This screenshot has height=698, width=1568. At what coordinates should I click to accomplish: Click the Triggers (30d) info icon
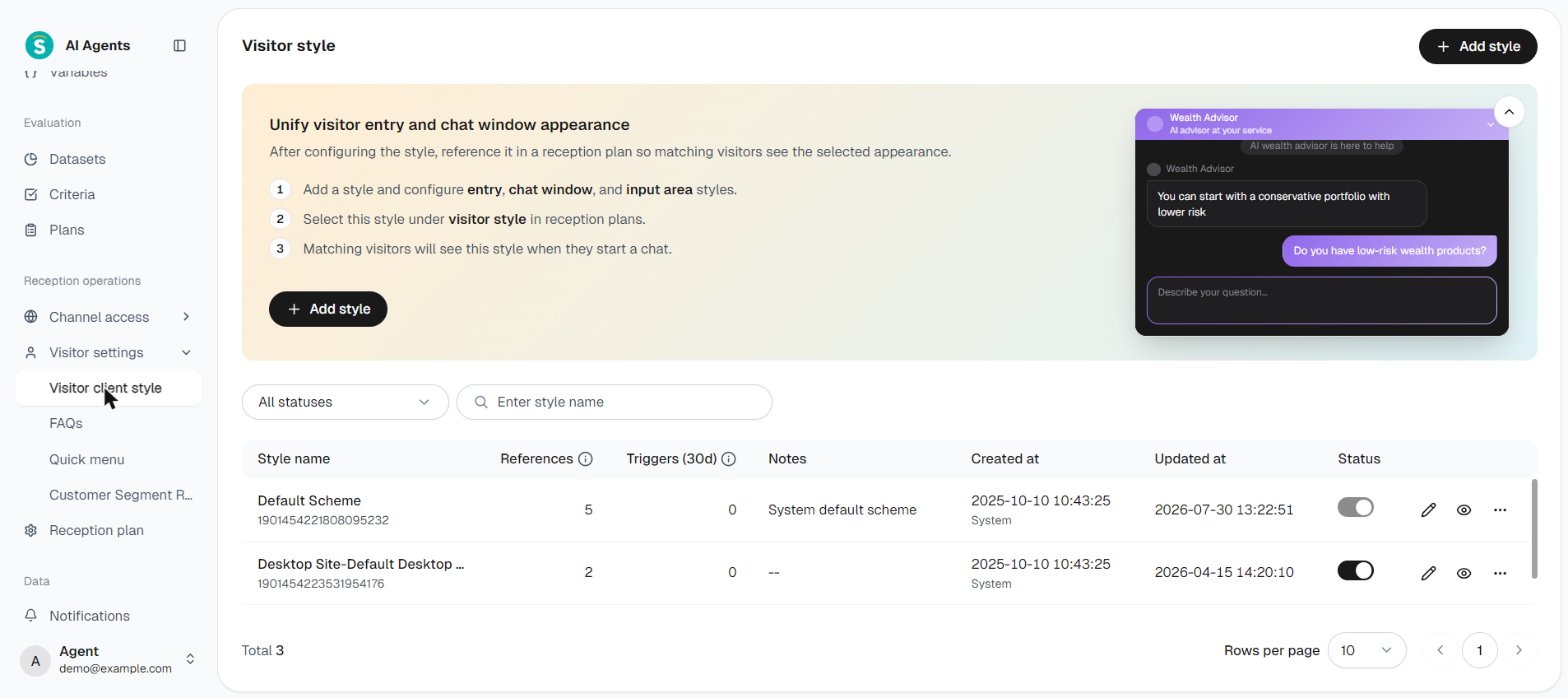729,459
